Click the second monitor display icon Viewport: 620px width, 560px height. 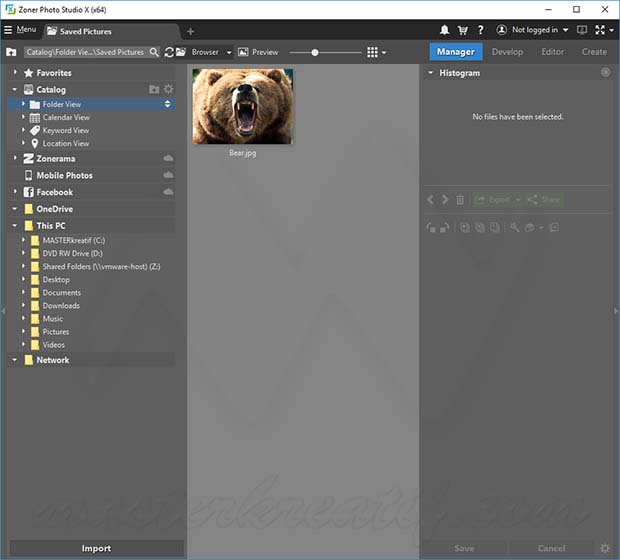582,30
